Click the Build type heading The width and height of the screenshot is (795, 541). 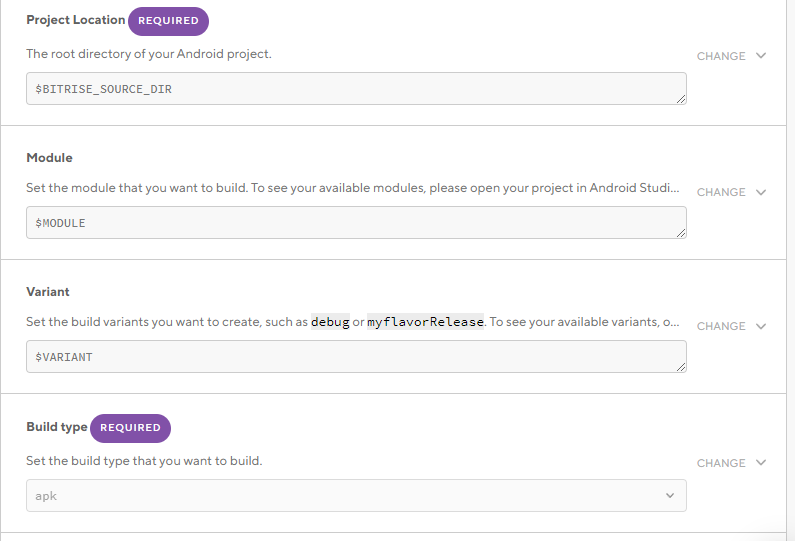[57, 427]
